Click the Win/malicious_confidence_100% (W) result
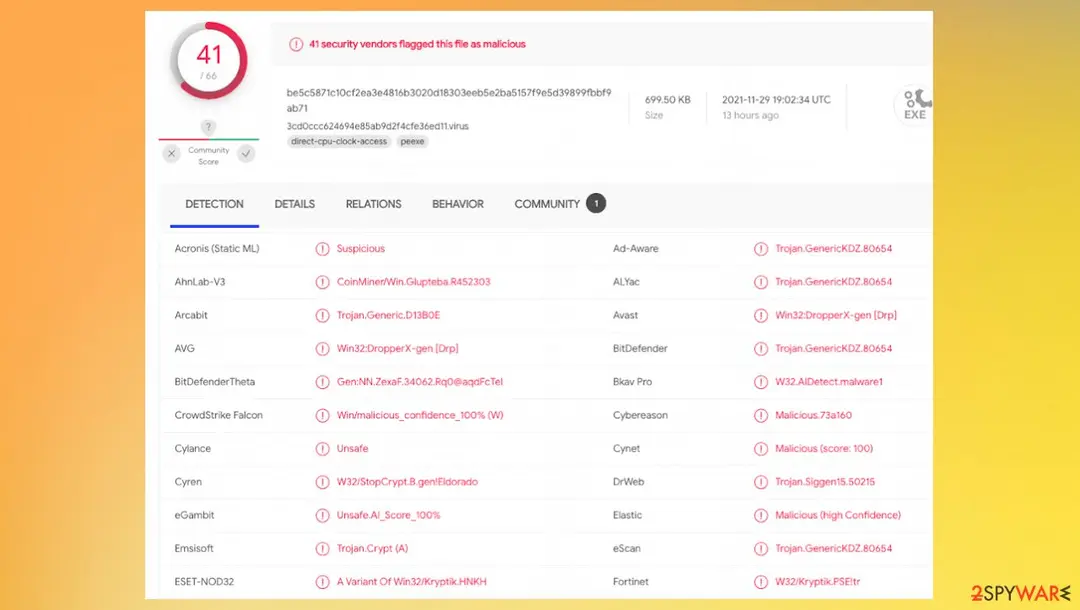This screenshot has width=1080, height=610. click(x=420, y=415)
